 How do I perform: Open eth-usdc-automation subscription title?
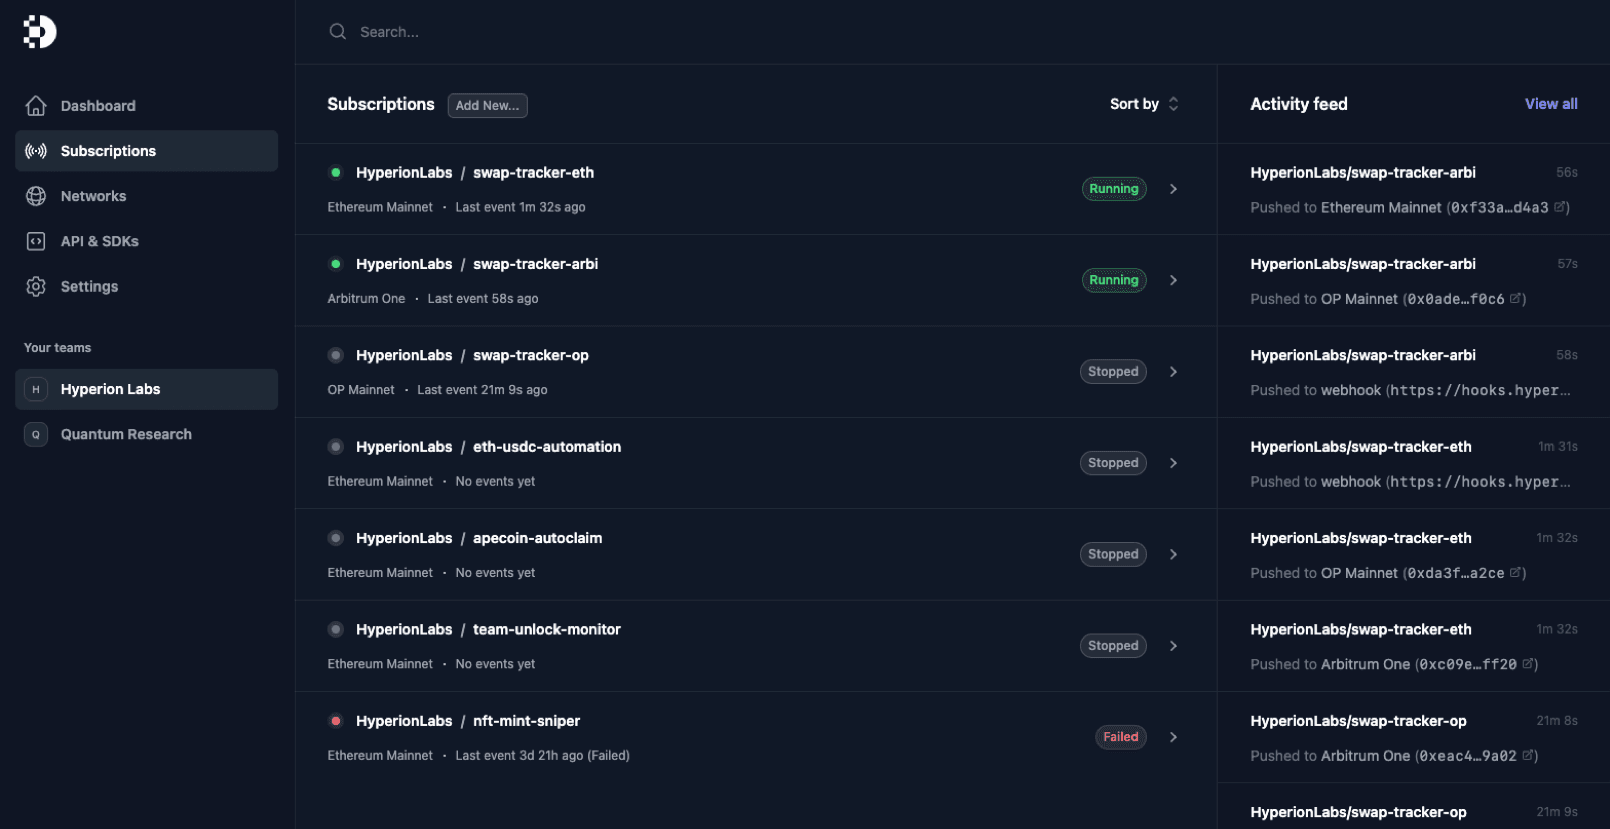(x=489, y=447)
